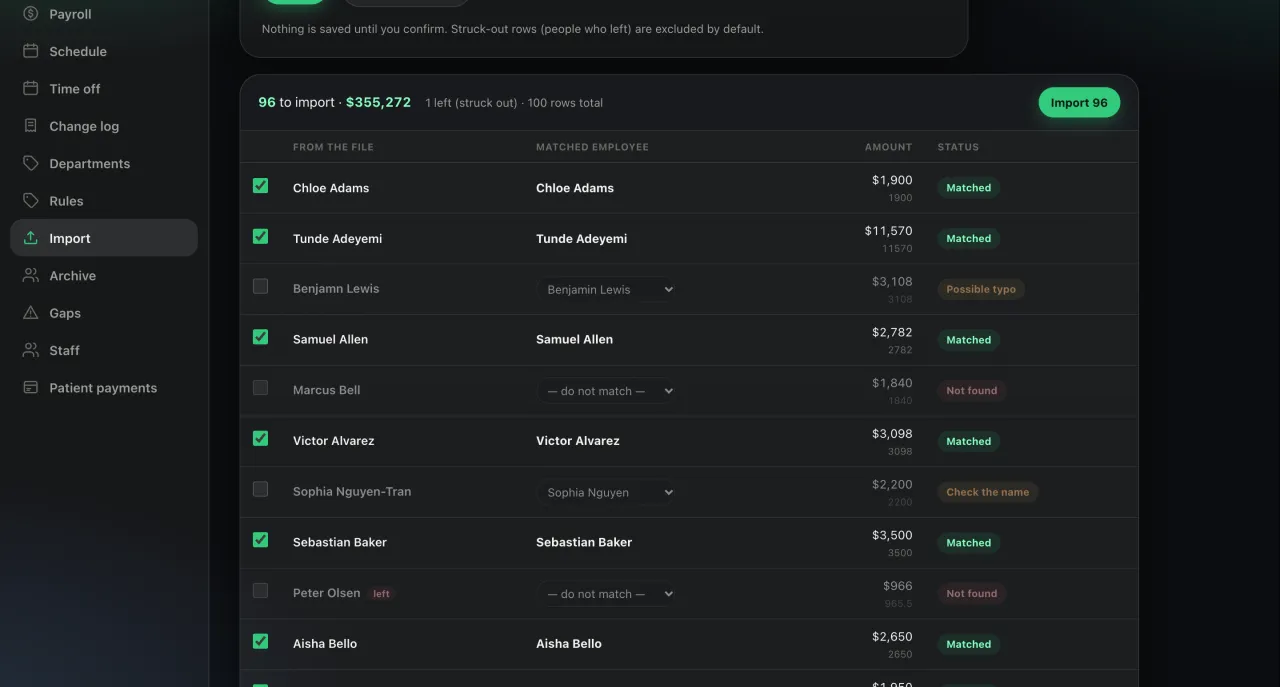The height and width of the screenshot is (687, 1280).
Task: Click the green Import 96 button
Action: point(1079,102)
